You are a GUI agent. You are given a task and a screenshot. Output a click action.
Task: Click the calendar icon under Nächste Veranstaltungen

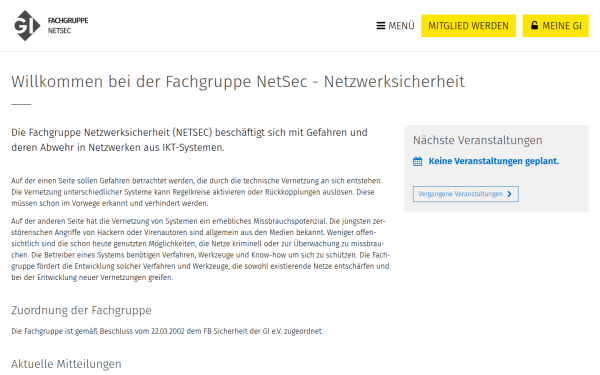pos(417,161)
